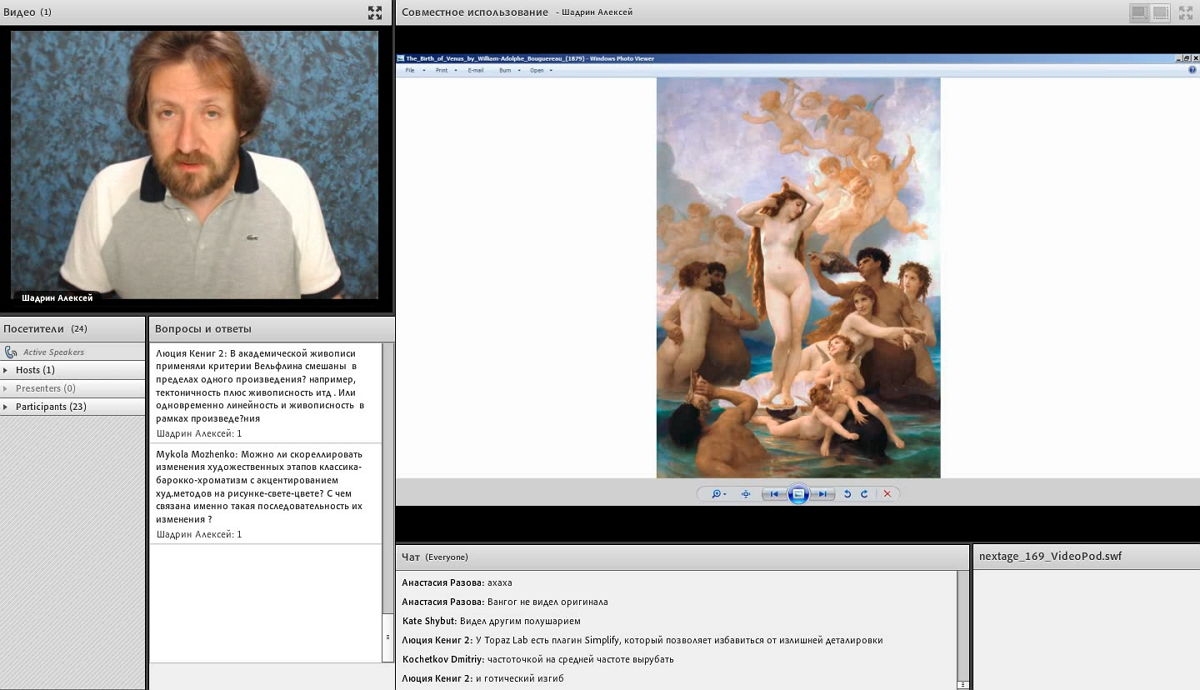Click the Вопросы и ответы panel header

coord(271,328)
